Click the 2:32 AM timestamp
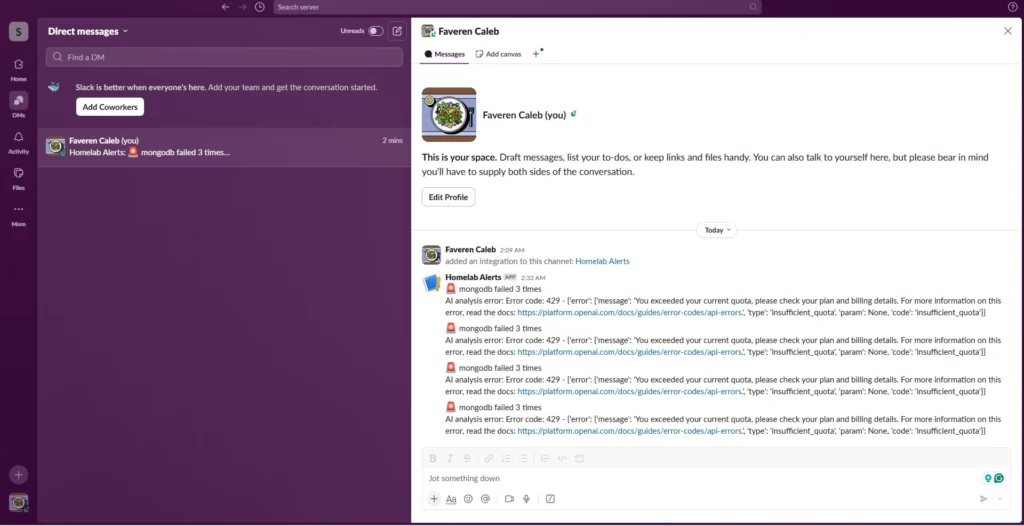Viewport: 1024px width, 526px height. pyautogui.click(x=533, y=278)
